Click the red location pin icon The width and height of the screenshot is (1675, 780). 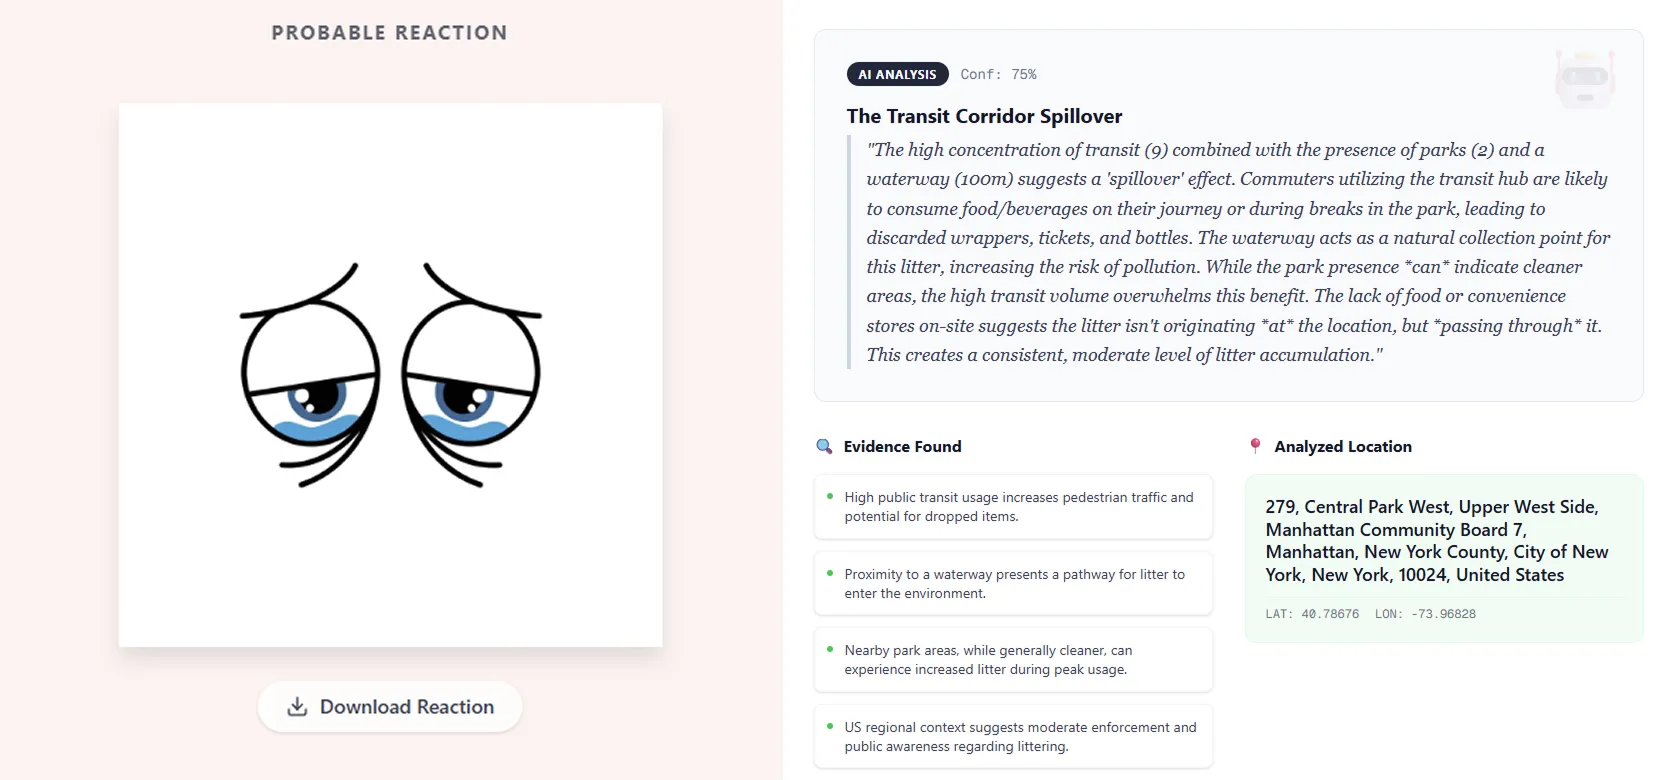1255,446
